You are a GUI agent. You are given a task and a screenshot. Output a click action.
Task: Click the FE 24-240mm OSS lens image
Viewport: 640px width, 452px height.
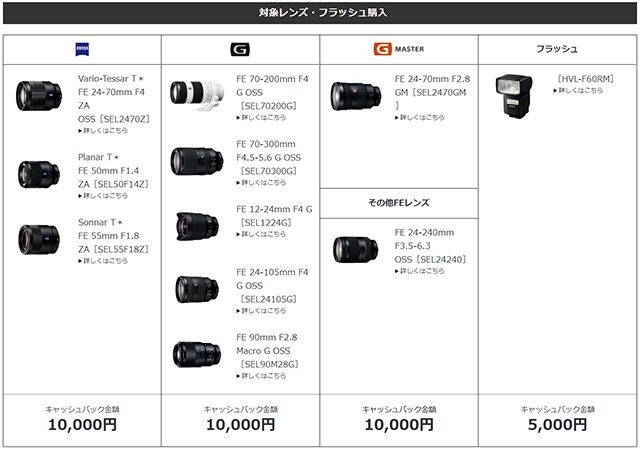(358, 248)
